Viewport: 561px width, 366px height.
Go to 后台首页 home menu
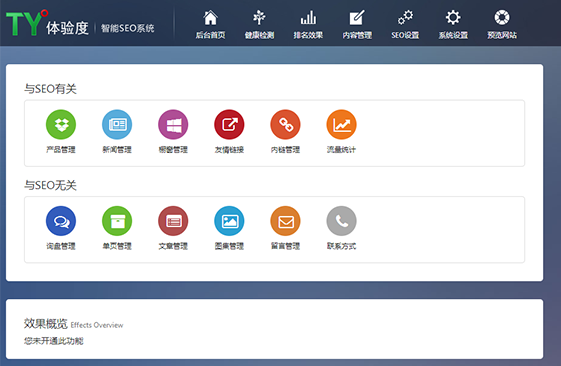(x=210, y=24)
